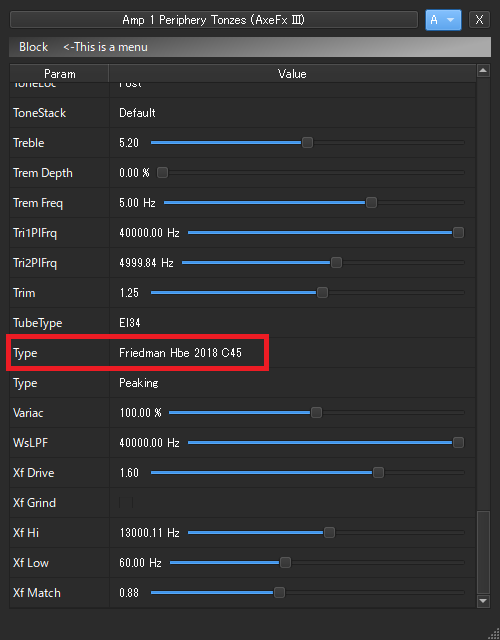Click the Value column header

tap(292, 74)
